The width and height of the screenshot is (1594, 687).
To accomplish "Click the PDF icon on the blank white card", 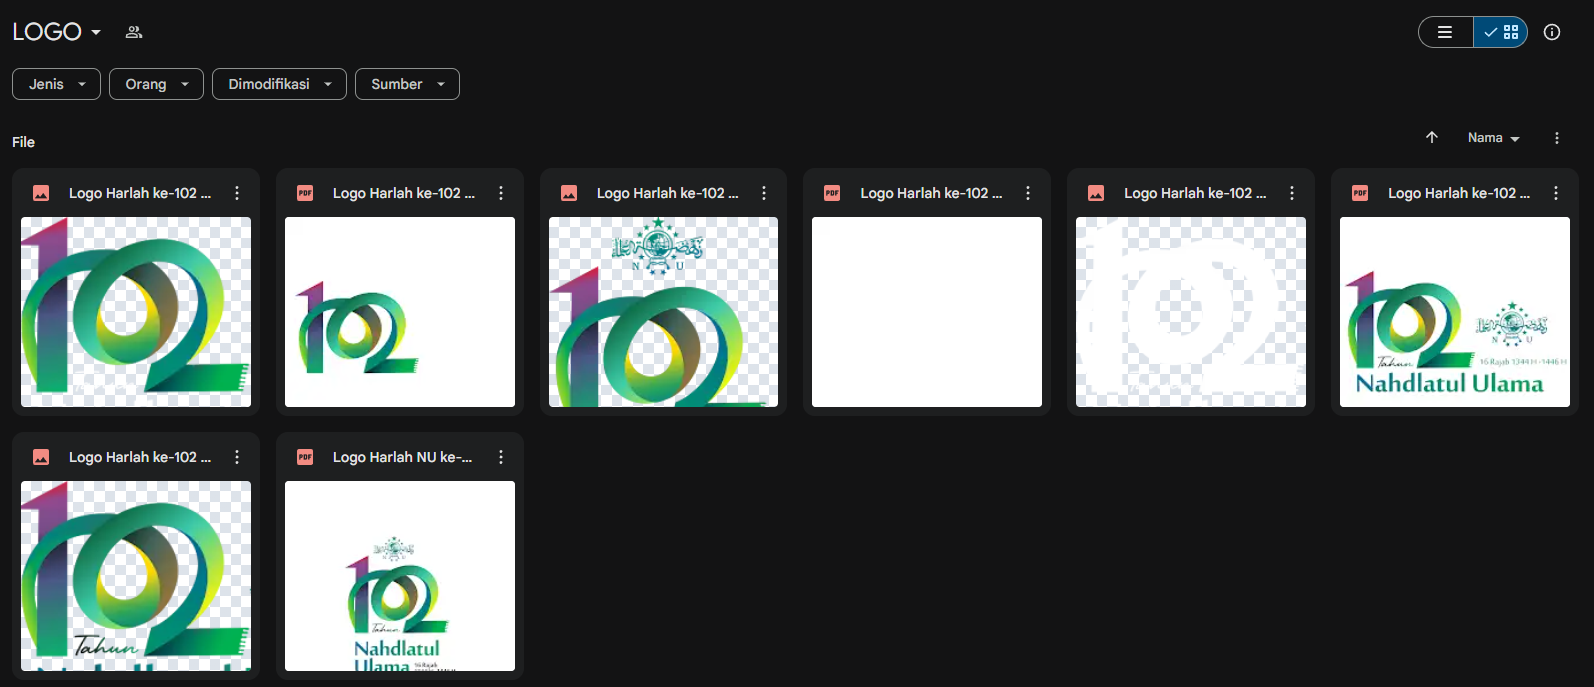I will [832, 193].
